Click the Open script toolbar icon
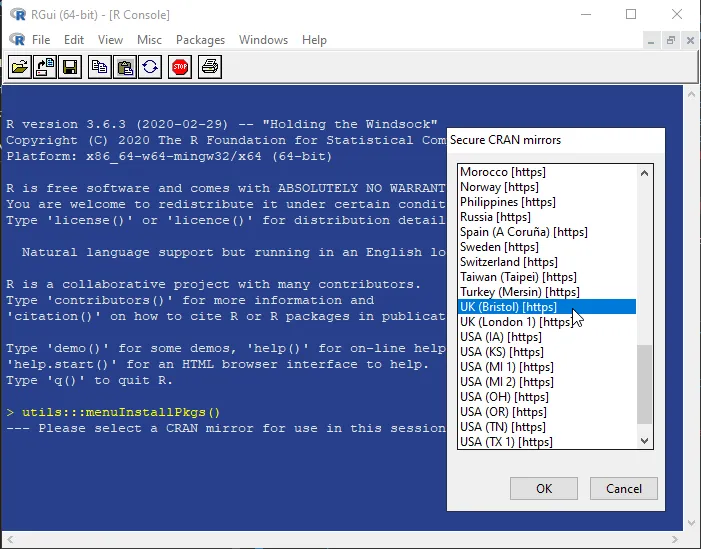 click(x=20, y=67)
